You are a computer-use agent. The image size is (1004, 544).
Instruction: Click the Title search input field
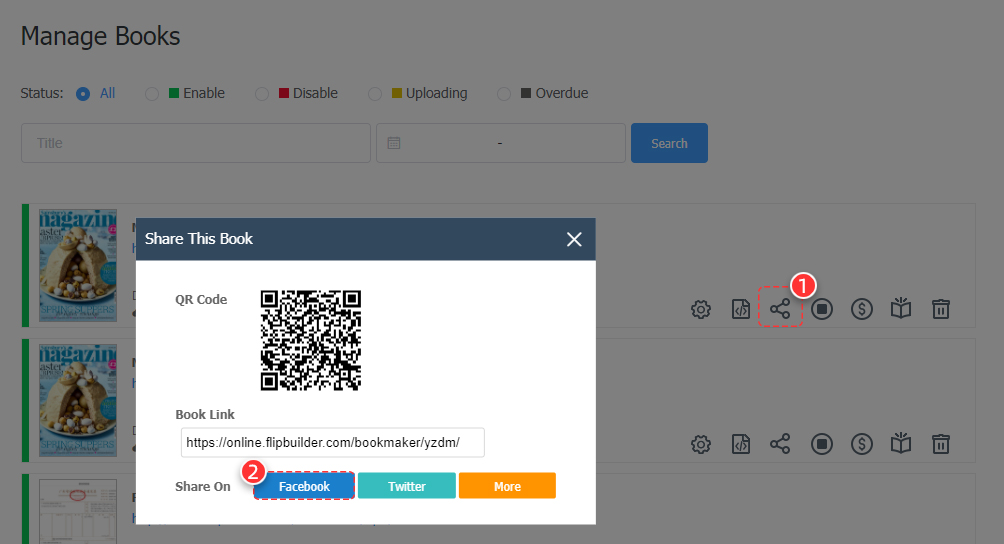coord(196,143)
